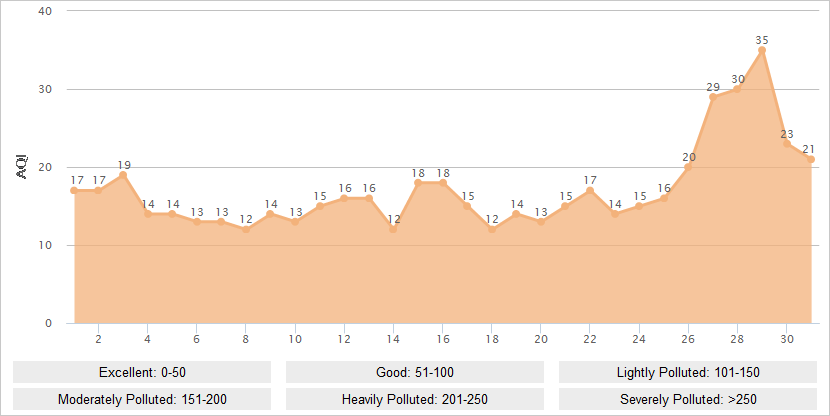Select the last data point valued 21

tap(811, 159)
